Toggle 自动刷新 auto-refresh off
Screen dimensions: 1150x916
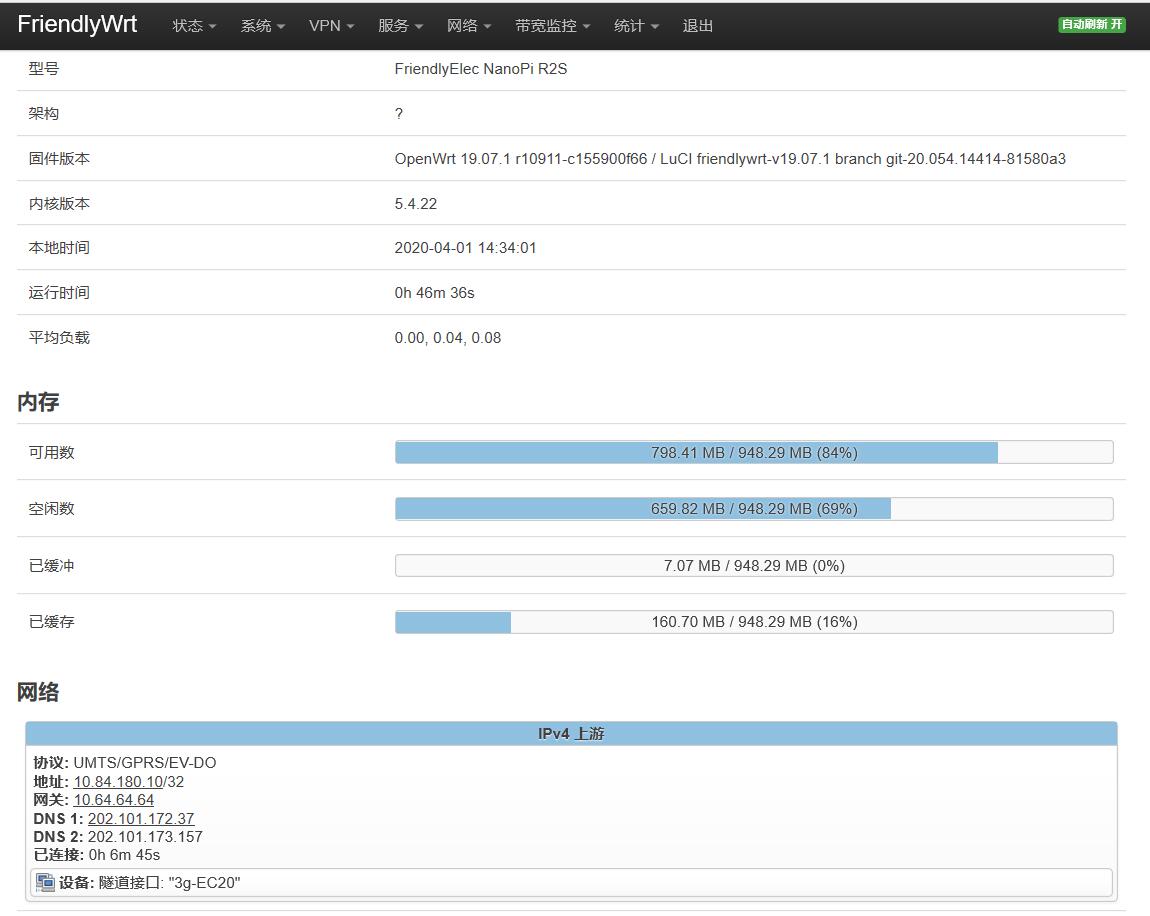pos(1091,25)
